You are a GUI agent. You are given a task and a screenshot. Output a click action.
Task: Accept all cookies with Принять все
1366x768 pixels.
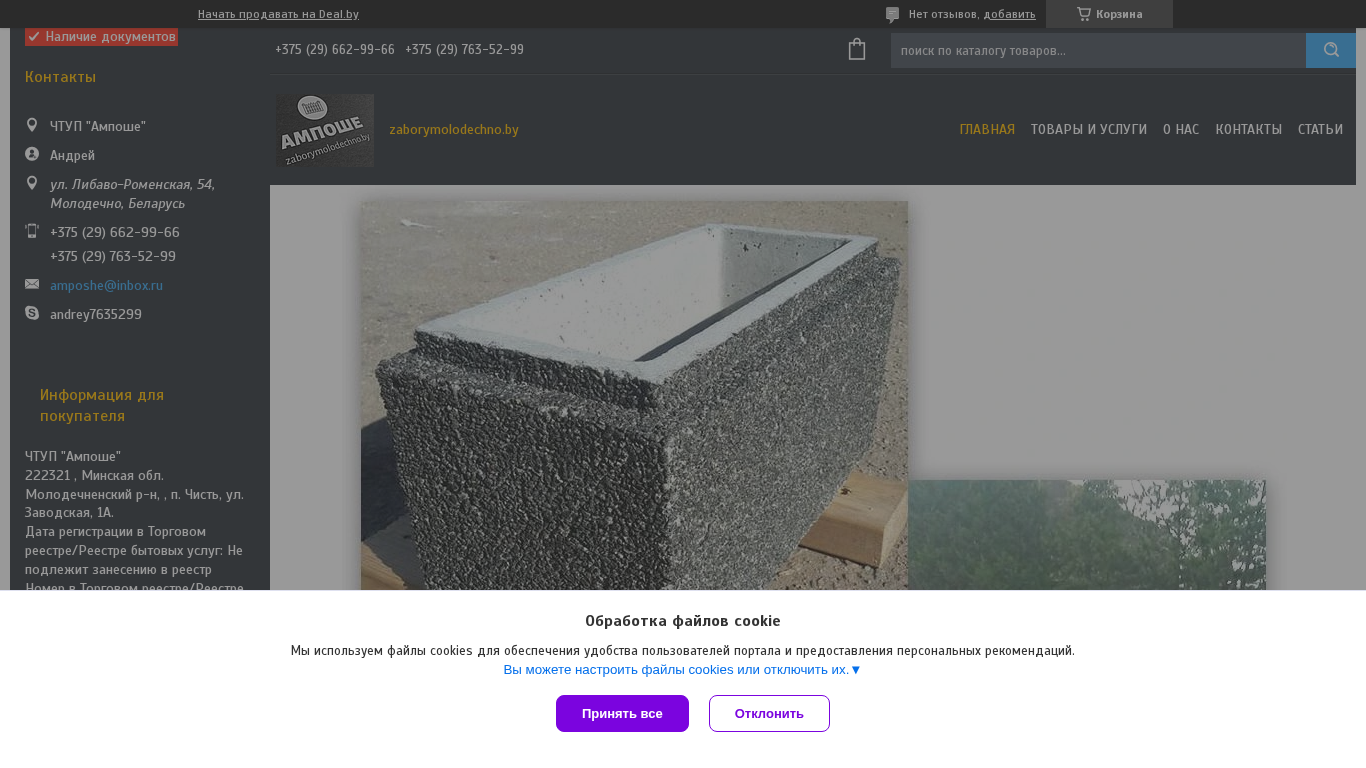(x=622, y=713)
